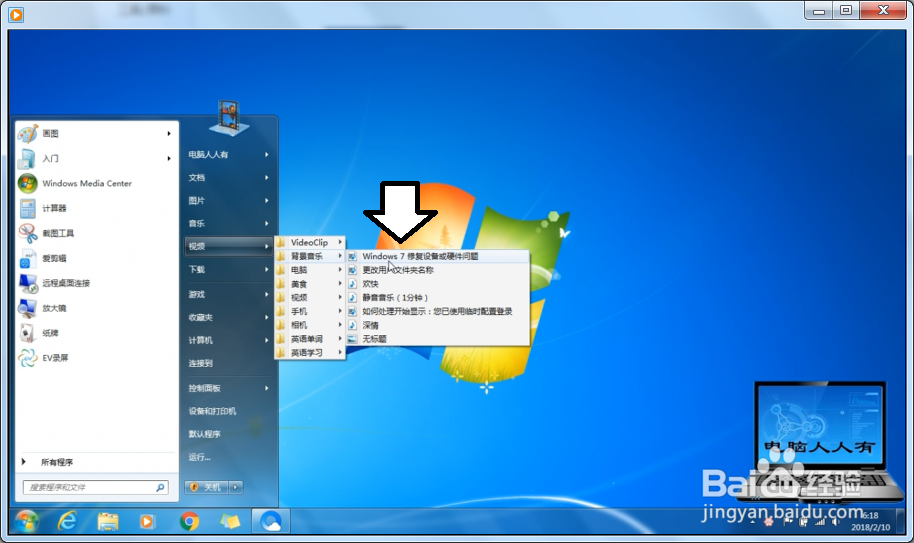This screenshot has width=914, height=543.
Task: Play the 欢快 music file
Action: (x=438, y=284)
